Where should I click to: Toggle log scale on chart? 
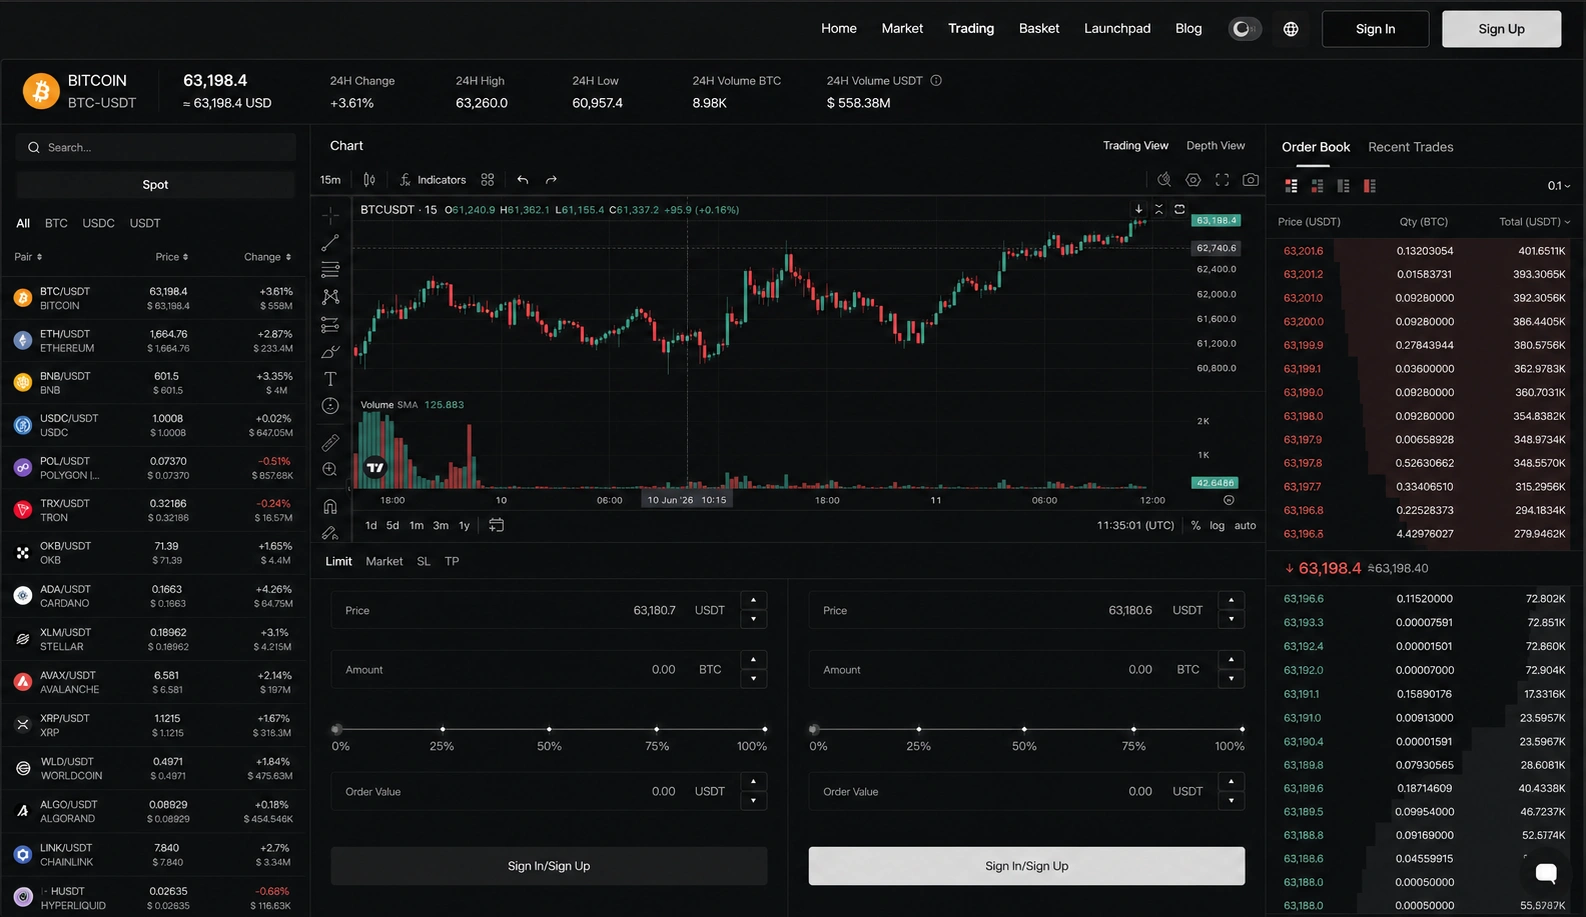pos(1217,526)
